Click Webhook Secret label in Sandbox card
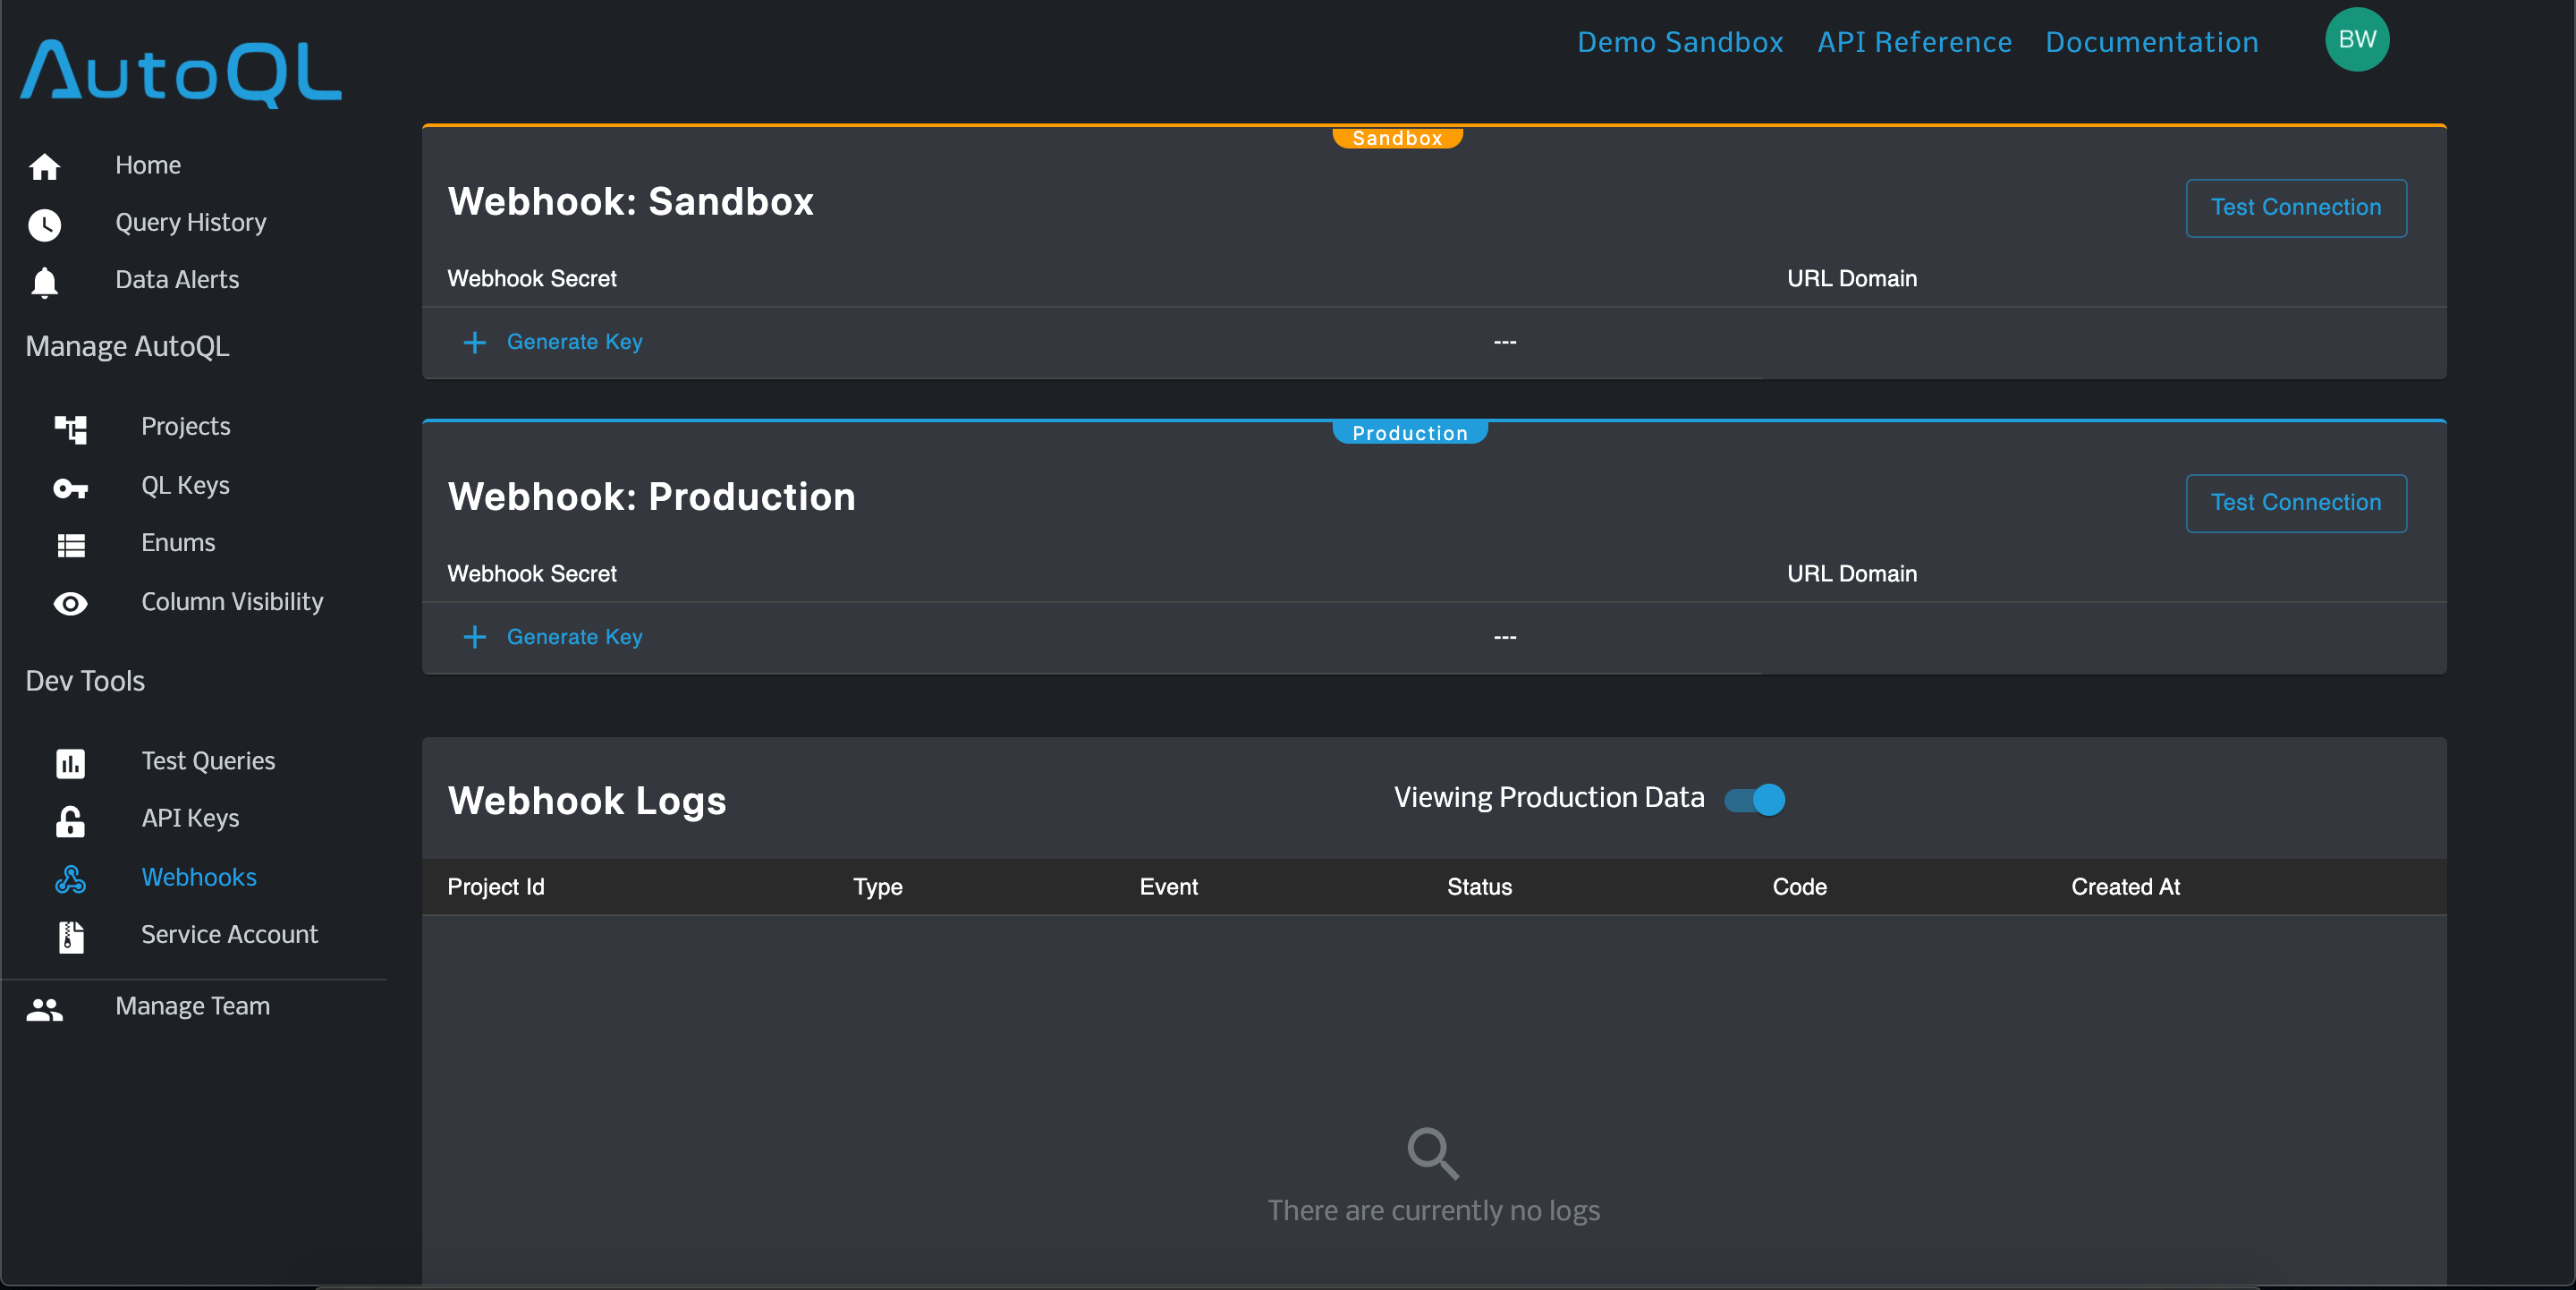The width and height of the screenshot is (2576, 1290). click(532, 279)
